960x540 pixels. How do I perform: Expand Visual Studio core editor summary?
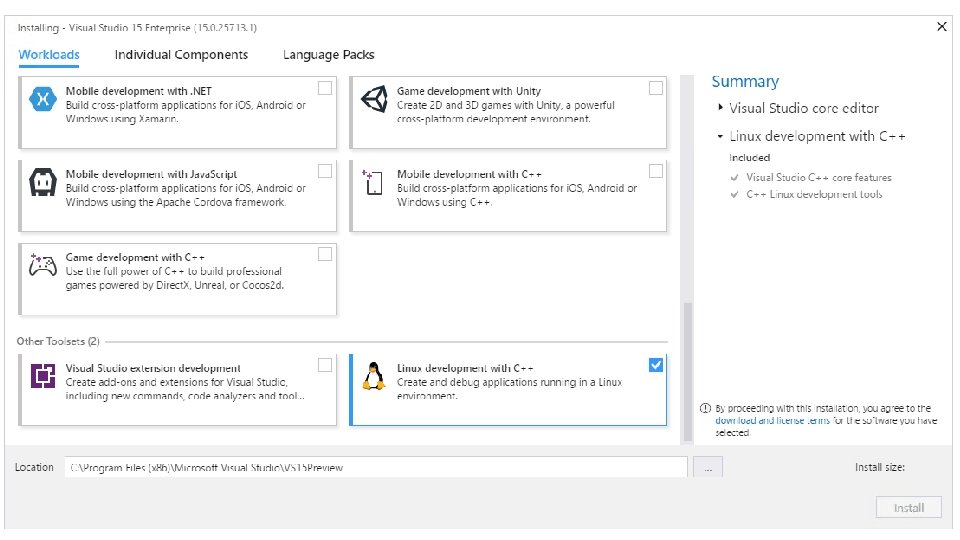point(720,108)
